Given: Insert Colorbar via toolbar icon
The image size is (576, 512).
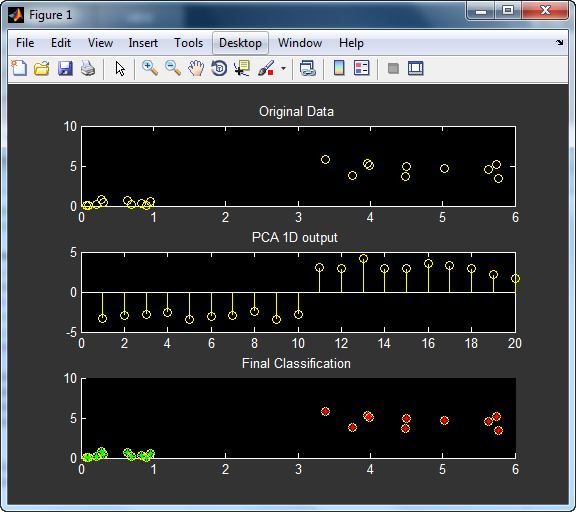Looking at the screenshot, I should (339, 68).
